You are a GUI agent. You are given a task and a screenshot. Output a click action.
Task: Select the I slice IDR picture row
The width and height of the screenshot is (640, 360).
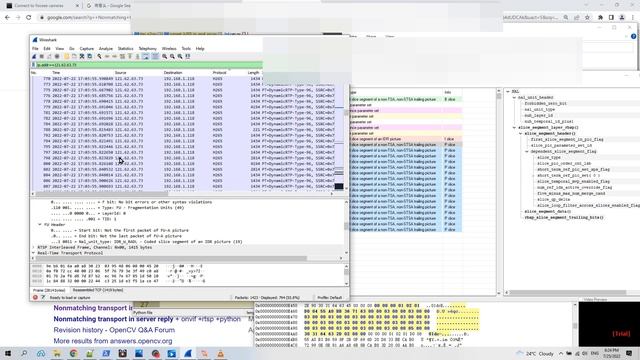[406, 139]
